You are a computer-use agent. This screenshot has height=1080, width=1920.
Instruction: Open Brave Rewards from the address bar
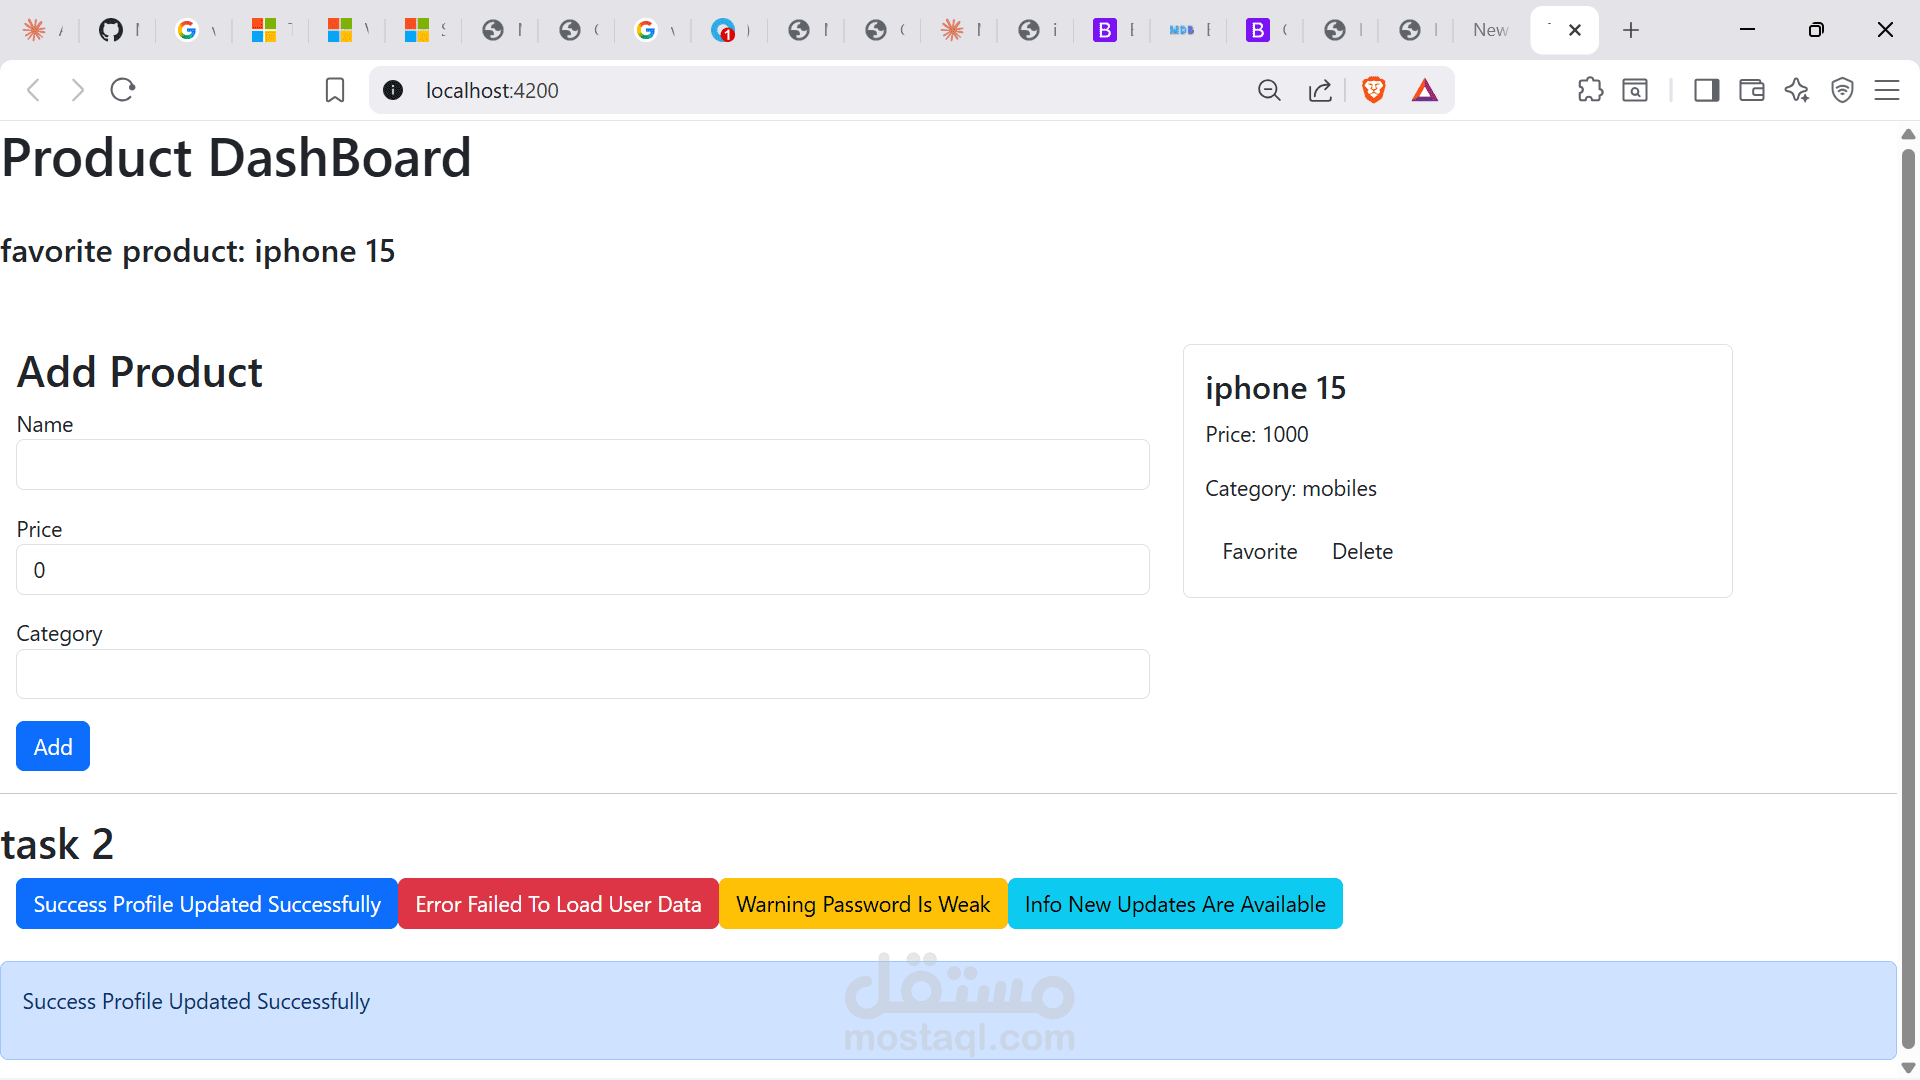point(1425,90)
